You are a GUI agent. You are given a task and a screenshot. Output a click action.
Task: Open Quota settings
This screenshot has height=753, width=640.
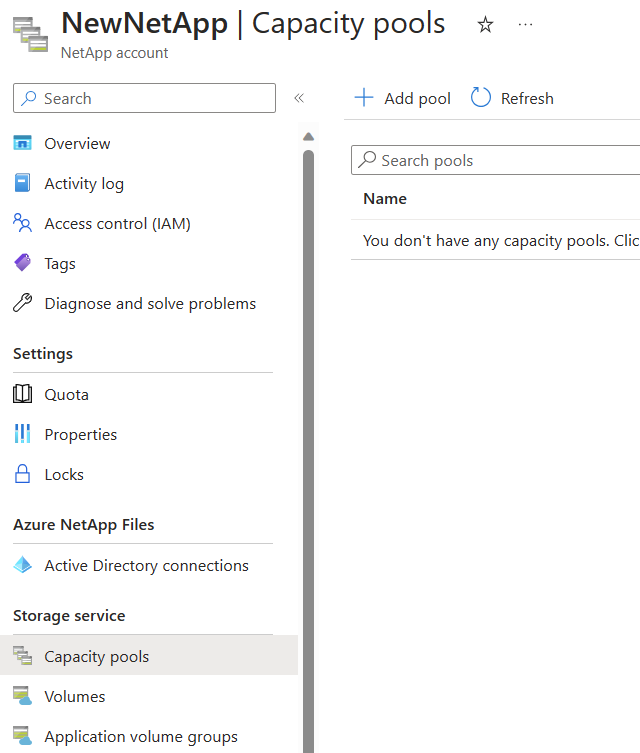[x=67, y=395]
